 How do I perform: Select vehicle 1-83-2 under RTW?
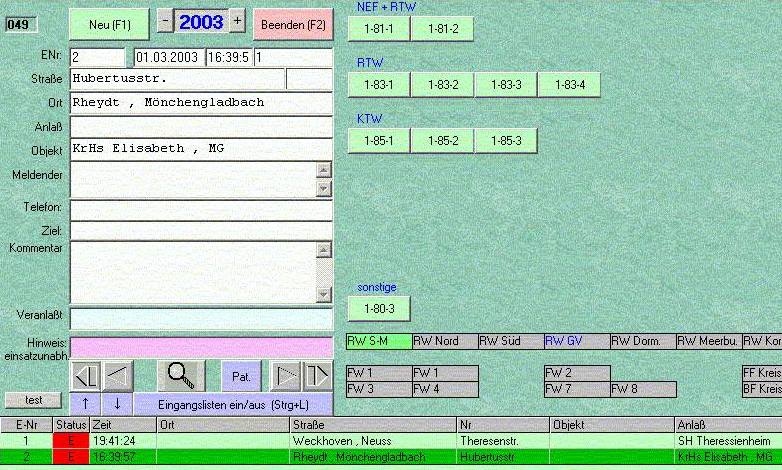pyautogui.click(x=442, y=85)
